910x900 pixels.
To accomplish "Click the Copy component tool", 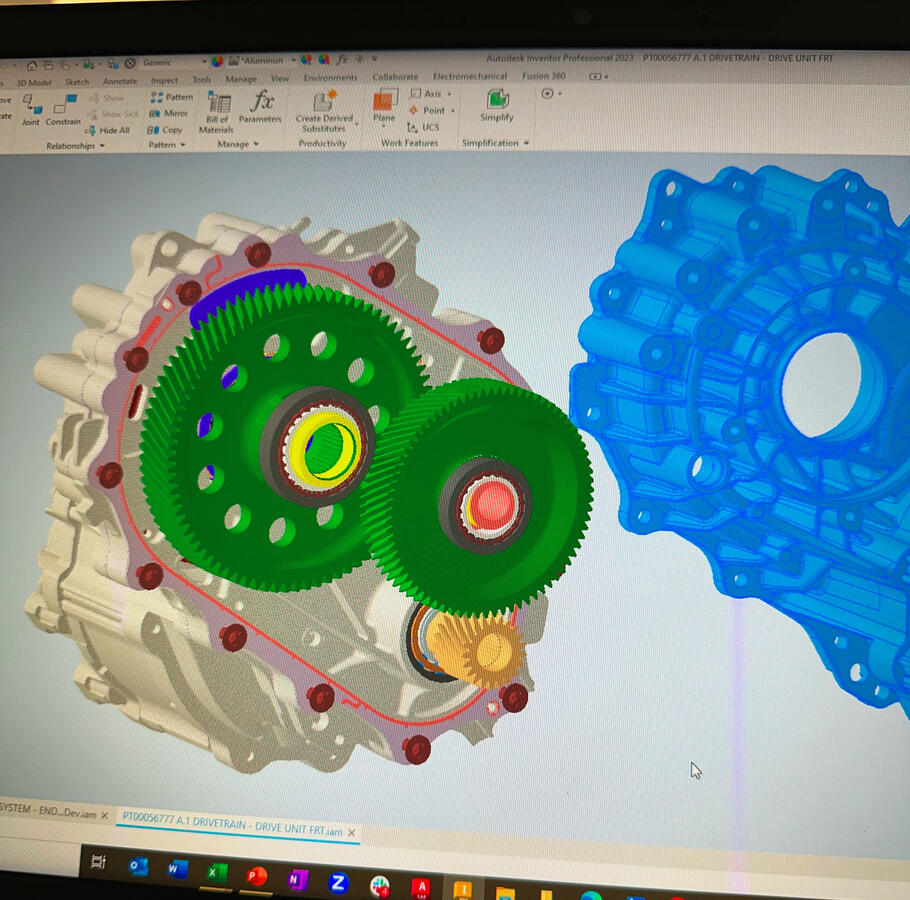I will (x=165, y=130).
